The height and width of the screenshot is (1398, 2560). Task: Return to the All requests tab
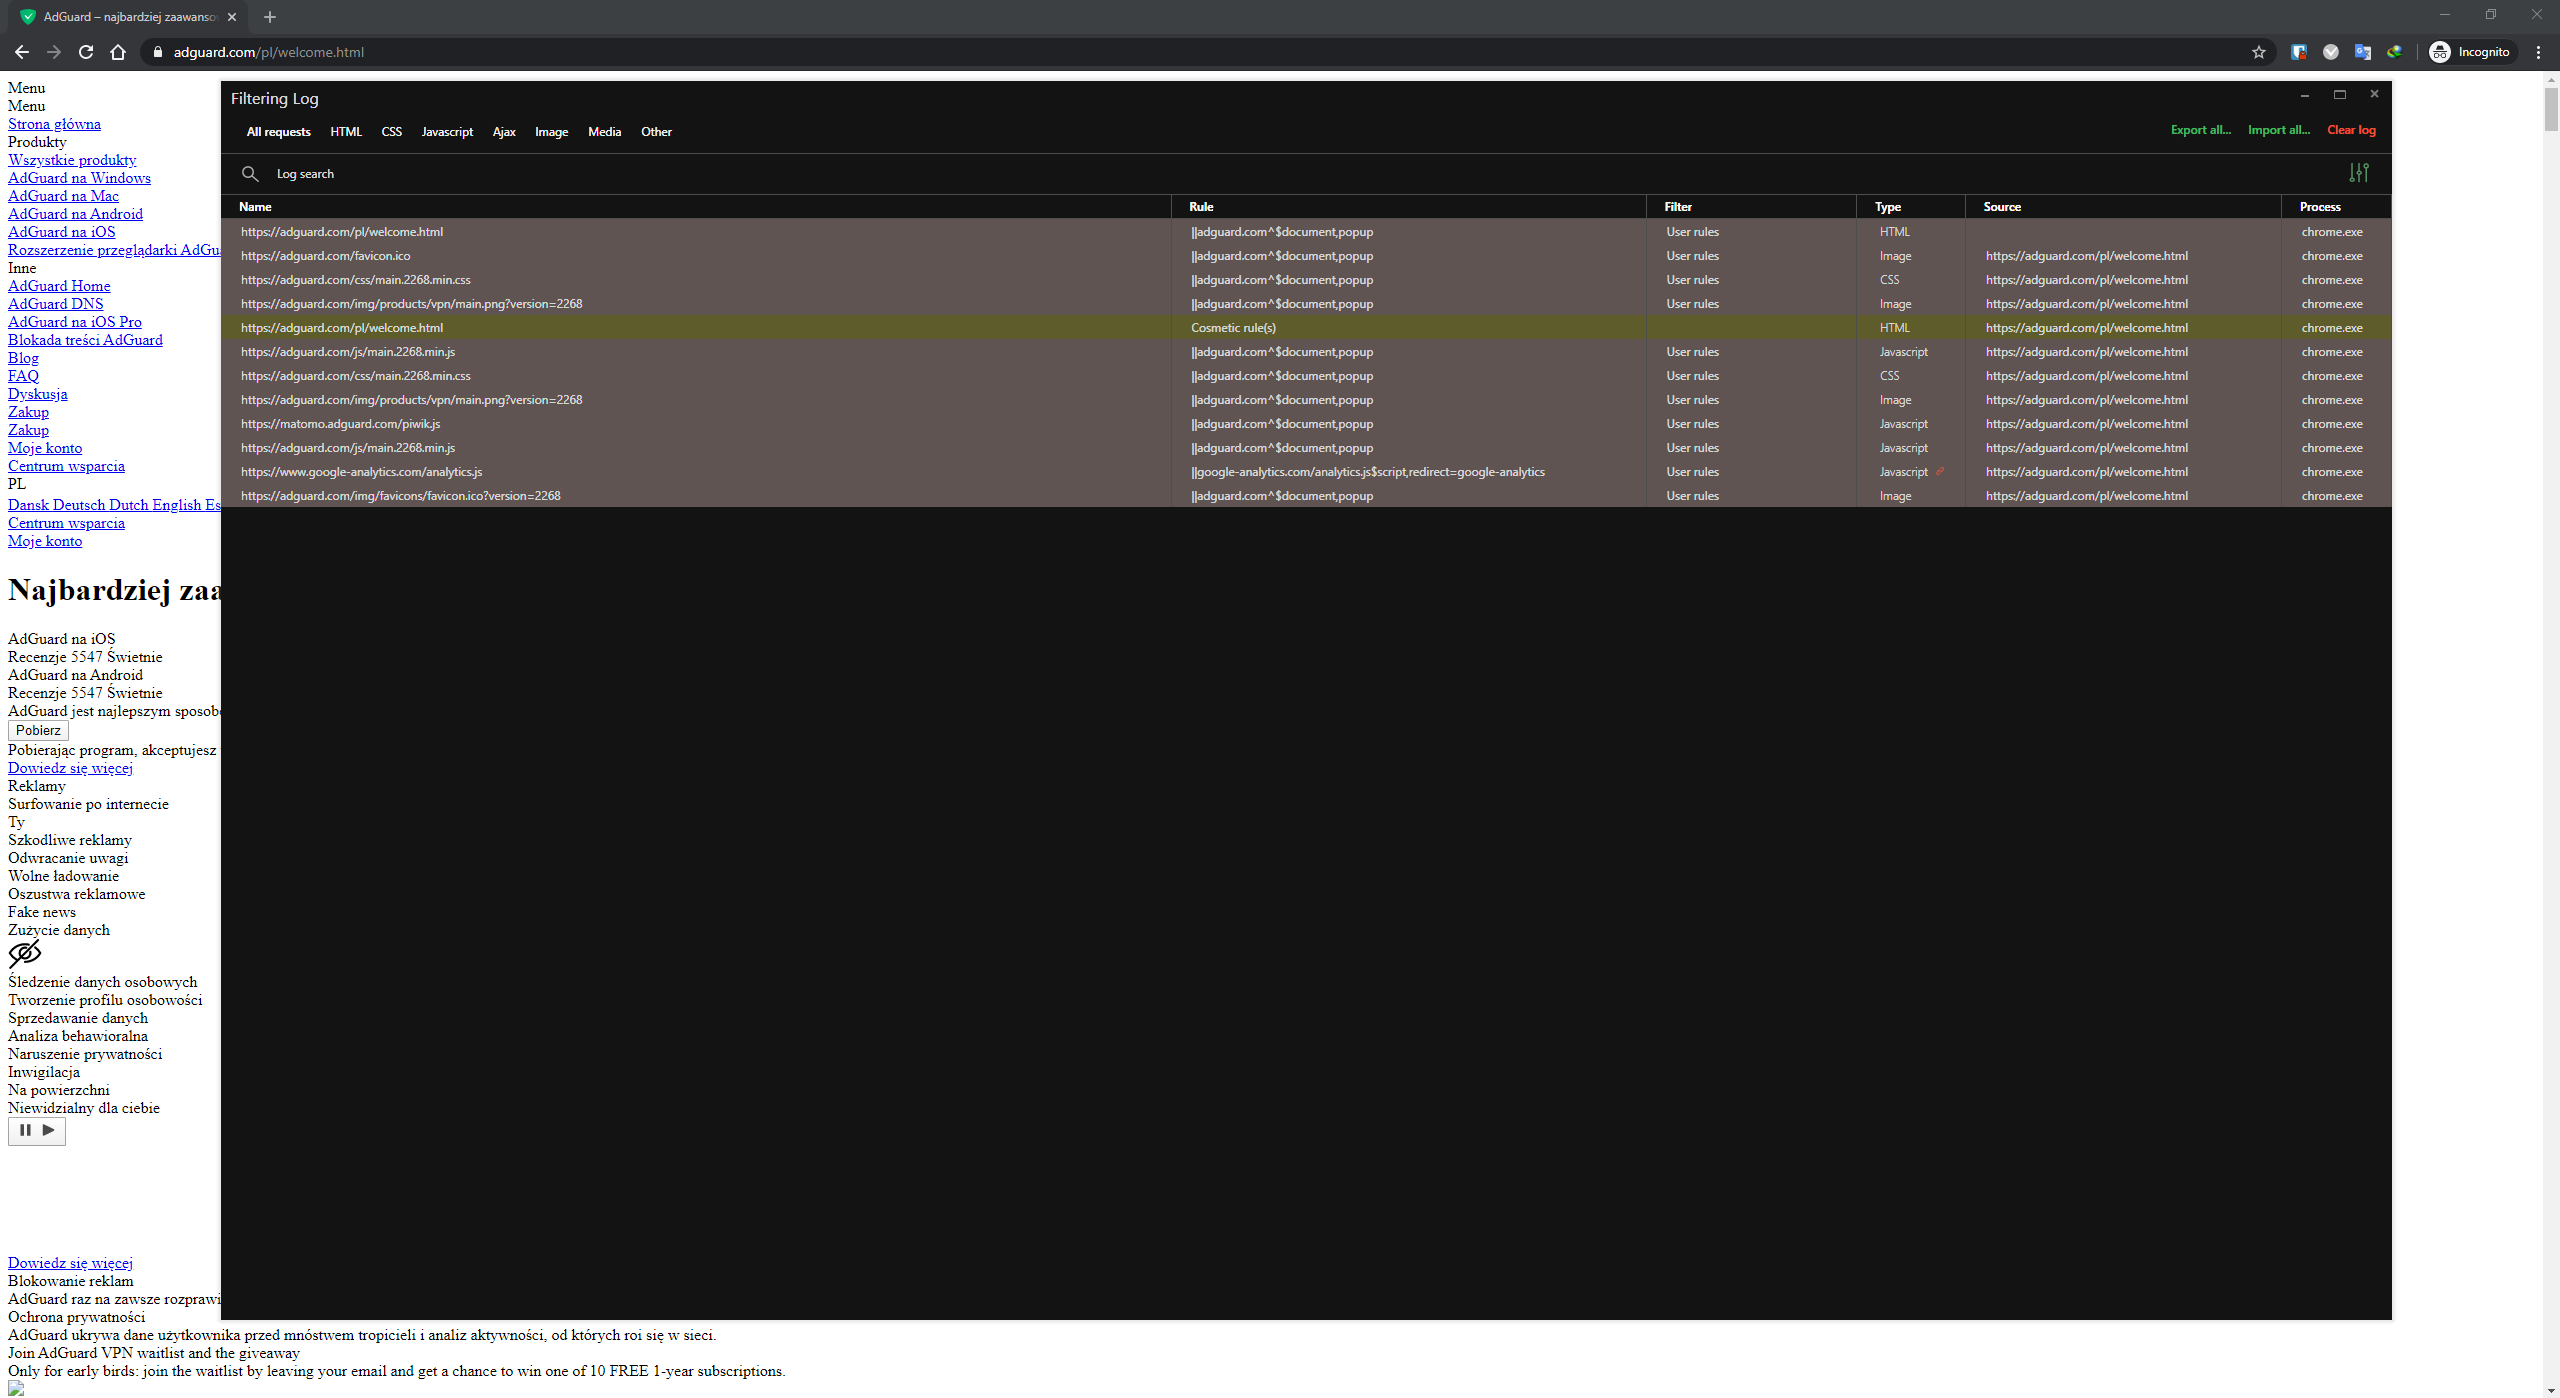click(278, 131)
